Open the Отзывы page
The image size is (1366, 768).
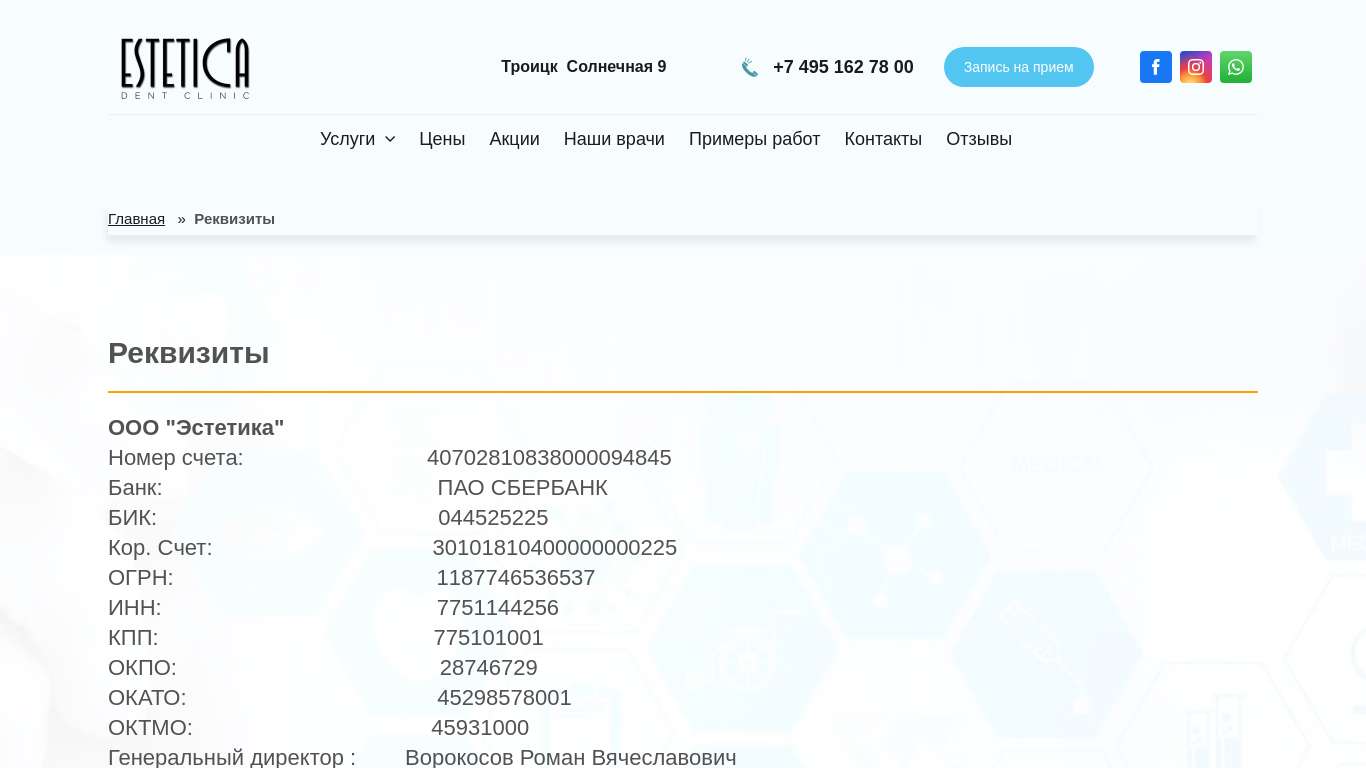point(978,139)
